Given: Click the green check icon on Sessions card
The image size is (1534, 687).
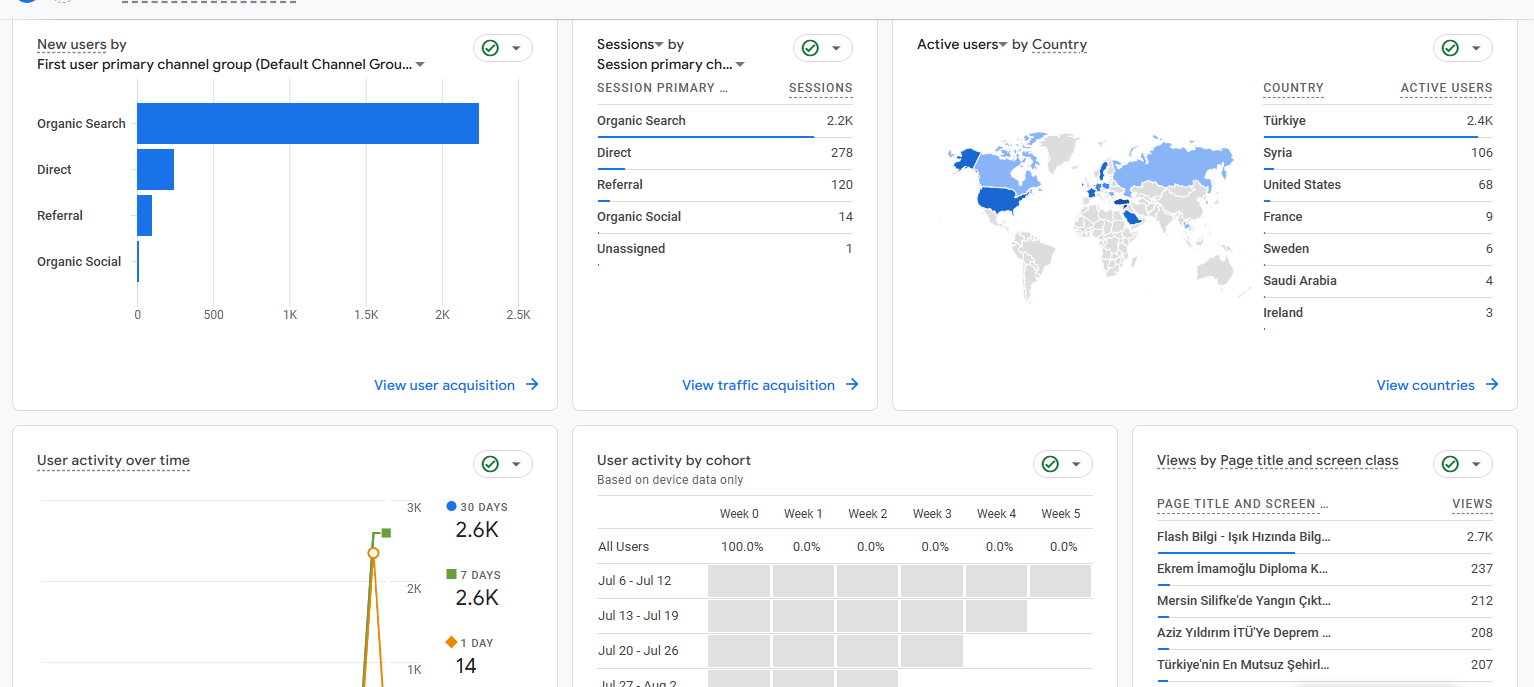Looking at the screenshot, I should [810, 48].
